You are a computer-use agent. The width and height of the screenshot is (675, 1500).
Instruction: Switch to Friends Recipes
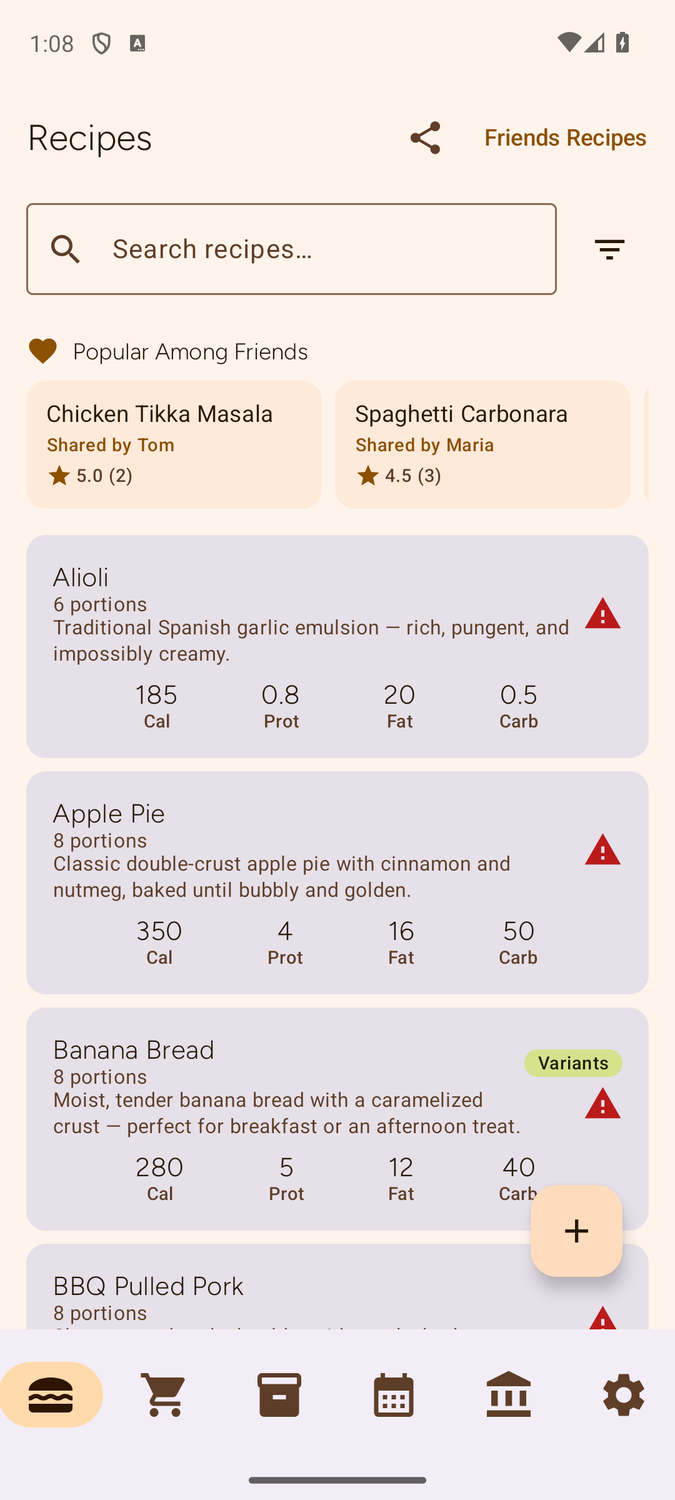tap(565, 137)
